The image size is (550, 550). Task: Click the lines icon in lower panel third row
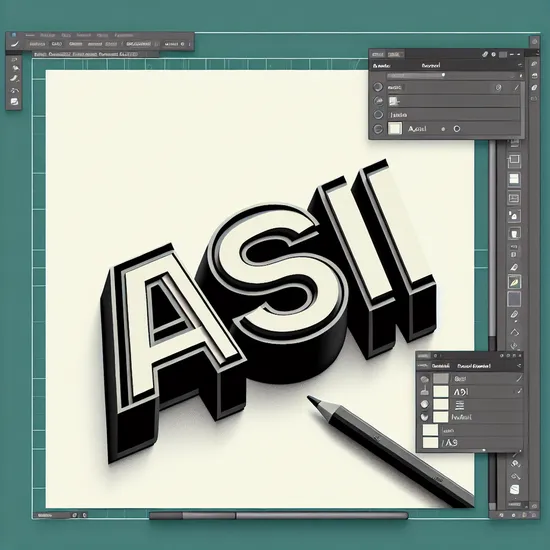pyautogui.click(x=460, y=405)
